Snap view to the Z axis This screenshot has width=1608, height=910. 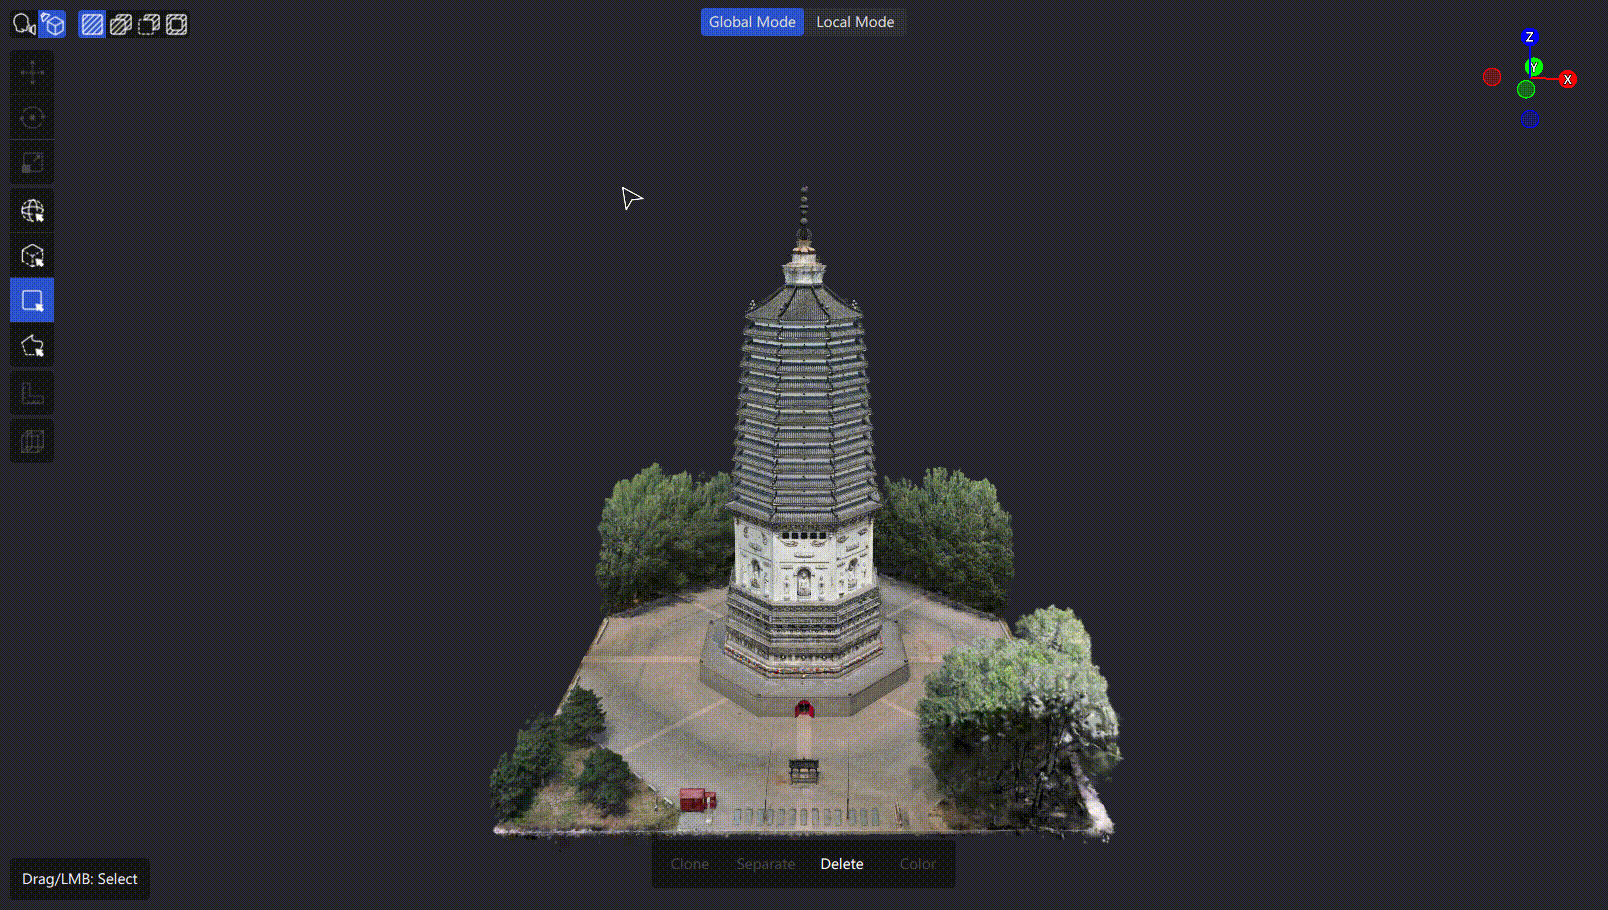click(x=1529, y=37)
